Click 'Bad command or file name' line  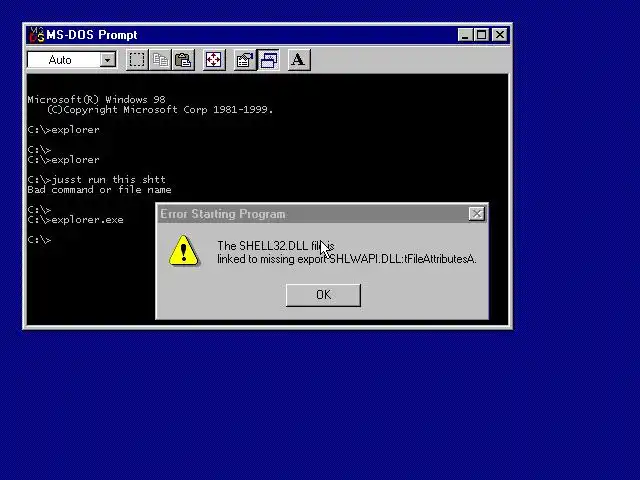[100, 190]
